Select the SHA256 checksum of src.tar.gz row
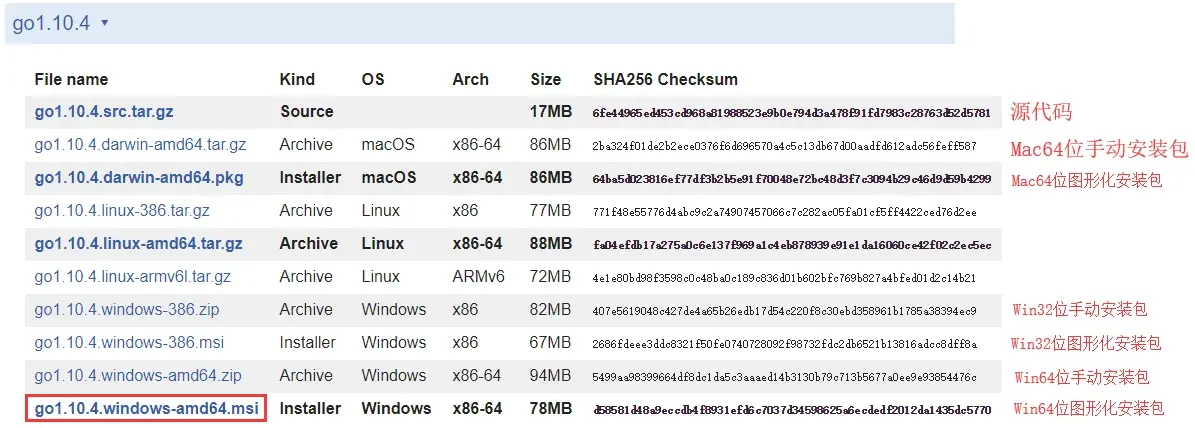 (x=791, y=113)
